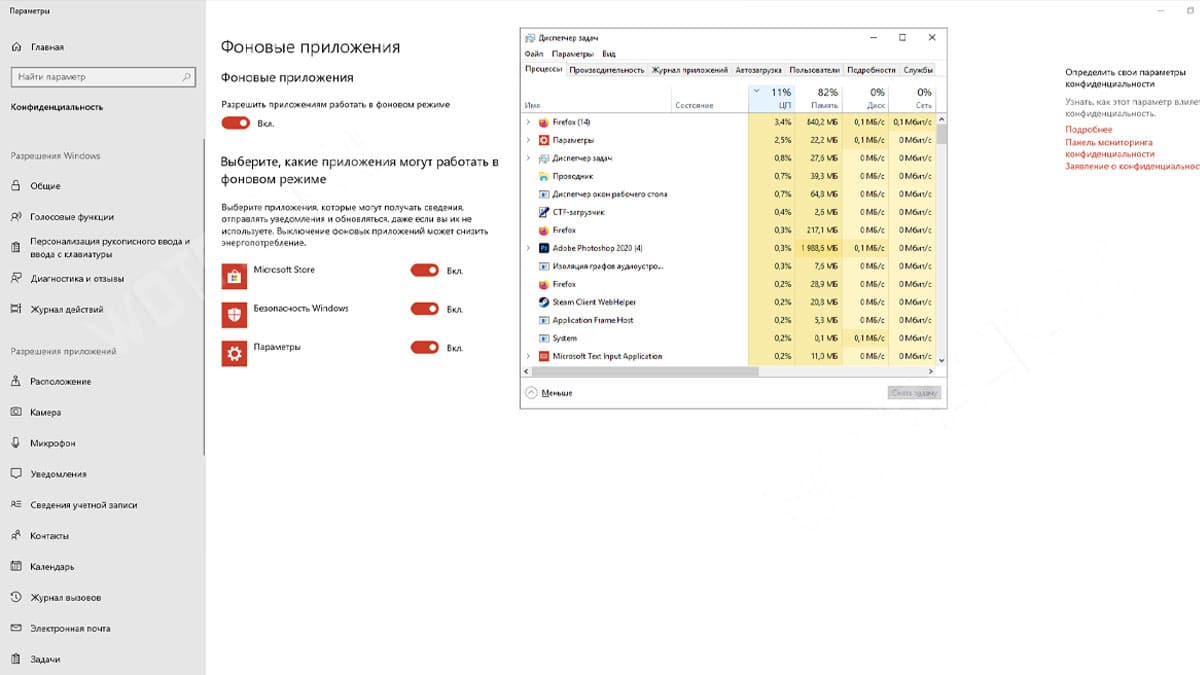Click the Найти параметр search field
Screen dimensions: 1200x675
click(x=102, y=77)
